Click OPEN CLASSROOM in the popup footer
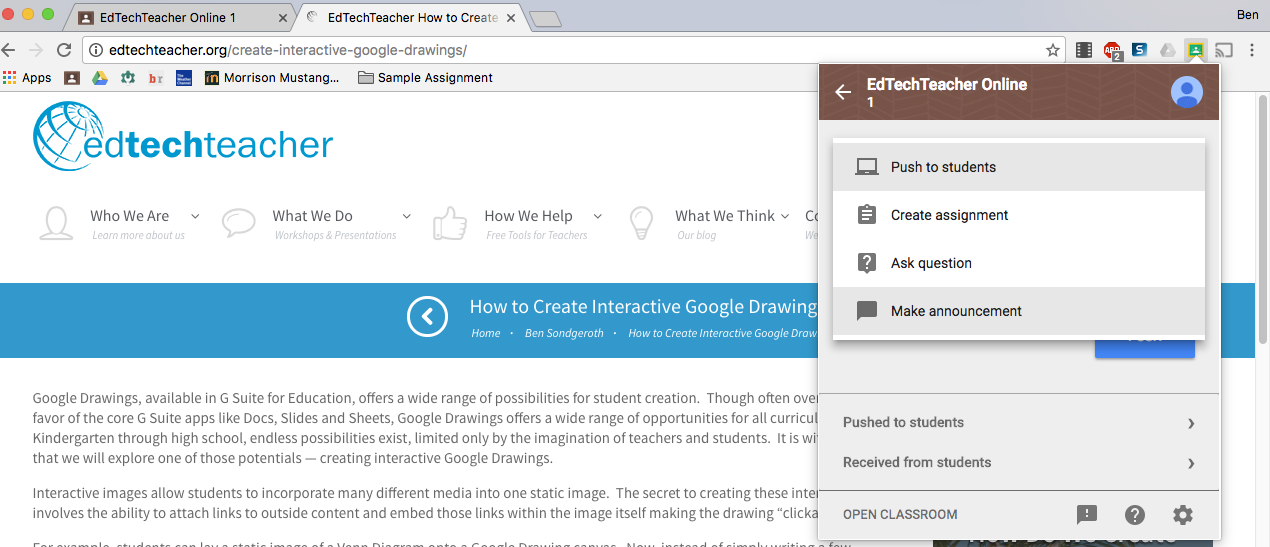The width and height of the screenshot is (1270, 547). tap(900, 515)
